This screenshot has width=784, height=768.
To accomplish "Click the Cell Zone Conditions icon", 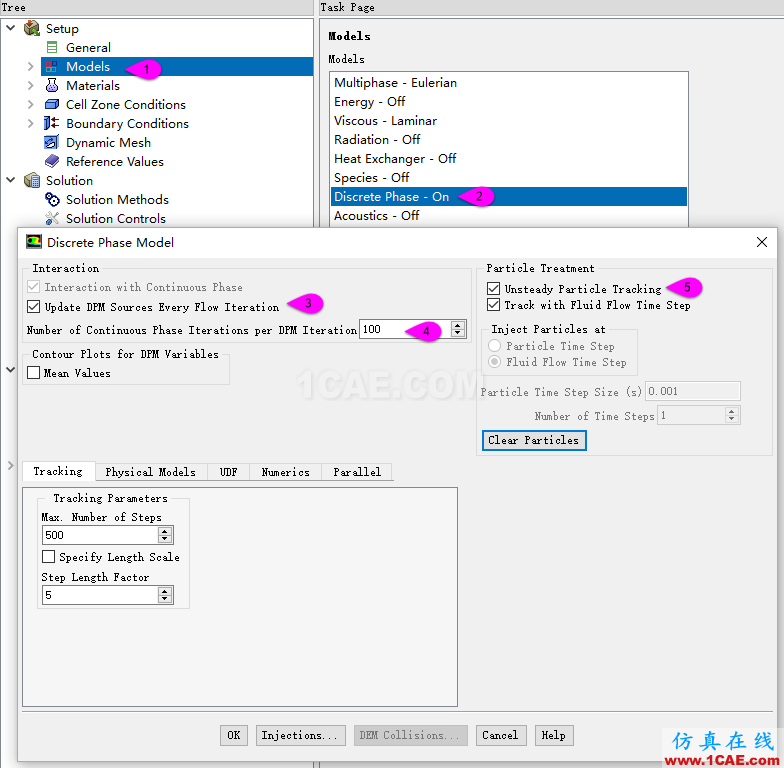I will 52,104.
